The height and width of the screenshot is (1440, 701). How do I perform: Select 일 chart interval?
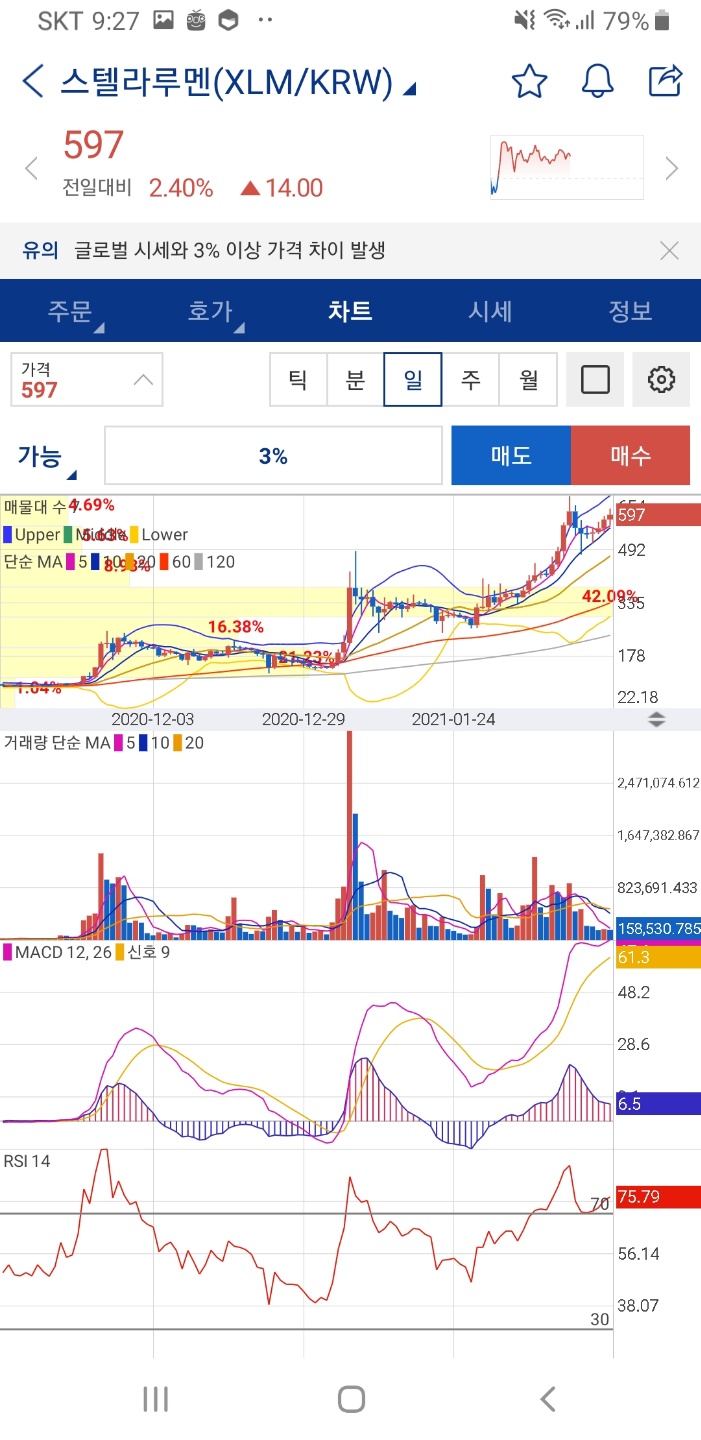[x=413, y=379]
